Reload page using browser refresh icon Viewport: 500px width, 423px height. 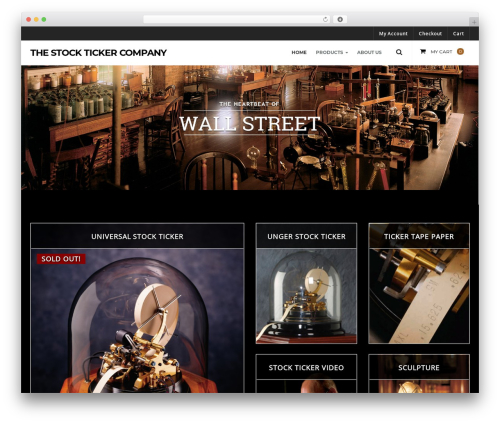coord(325,19)
